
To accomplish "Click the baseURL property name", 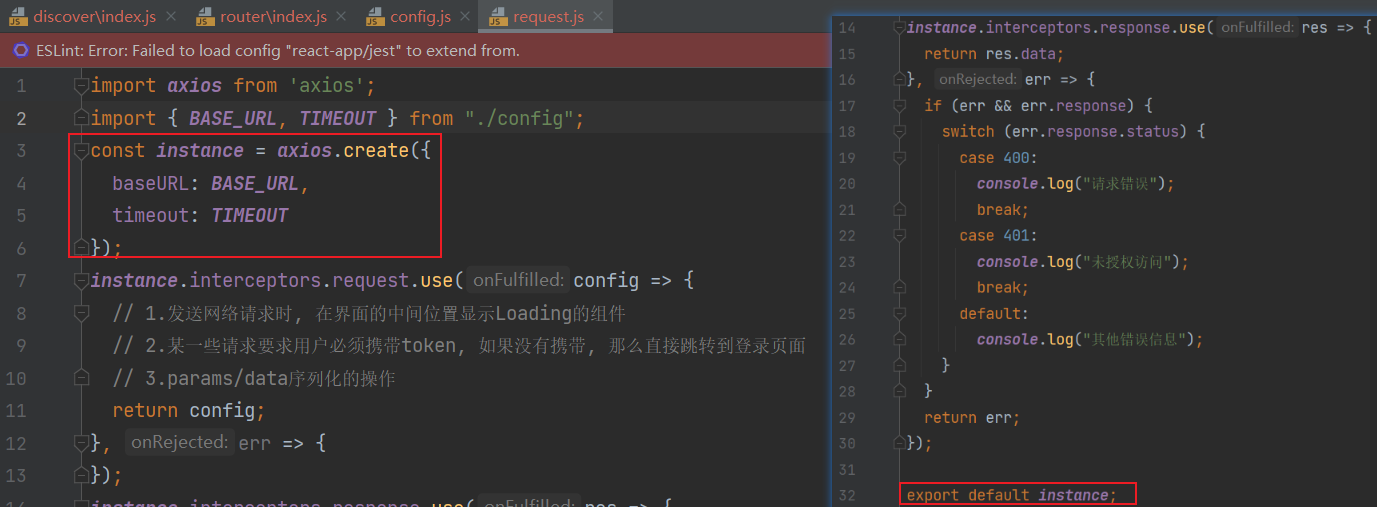I will pos(152,184).
